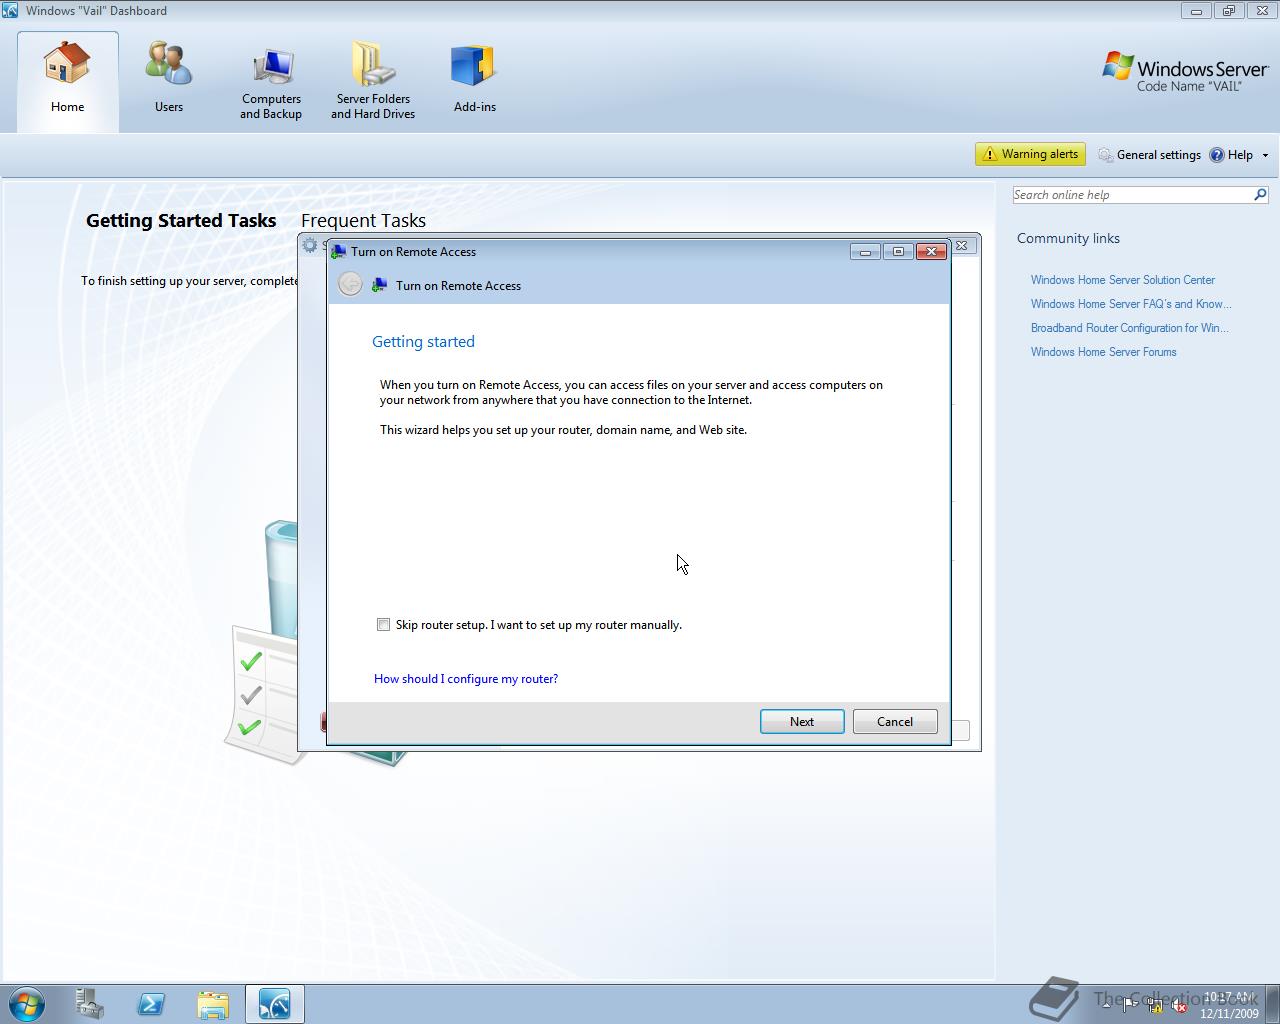This screenshot has width=1280, height=1024.
Task: Click the Search online help field
Action: (x=1131, y=195)
